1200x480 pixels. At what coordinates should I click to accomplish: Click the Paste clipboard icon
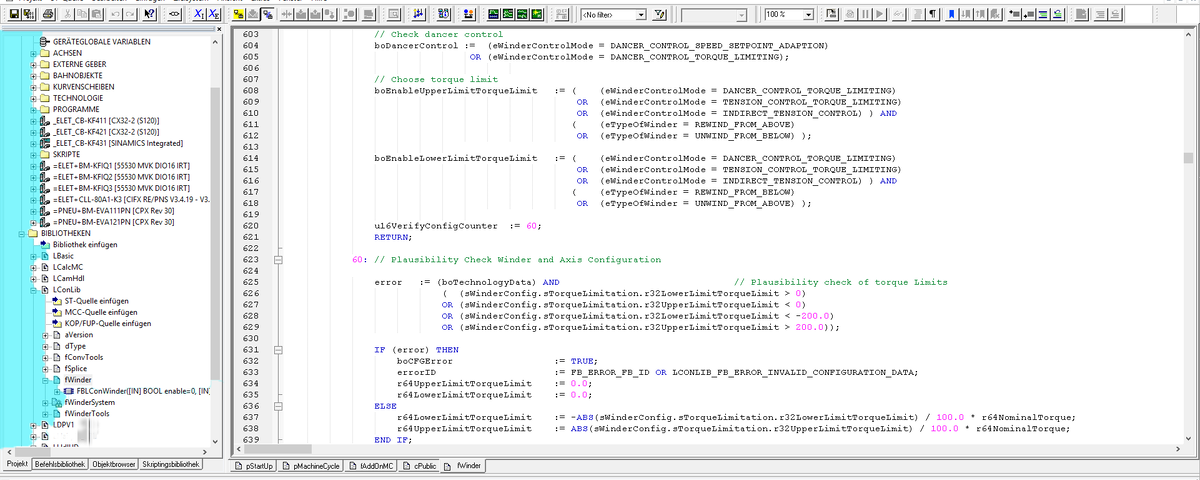[x=97, y=14]
